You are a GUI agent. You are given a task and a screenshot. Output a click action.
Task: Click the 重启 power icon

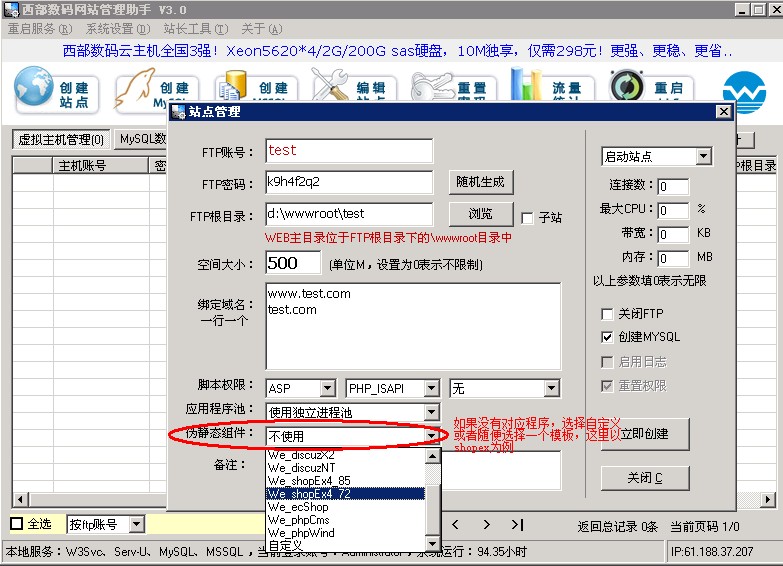(x=628, y=88)
